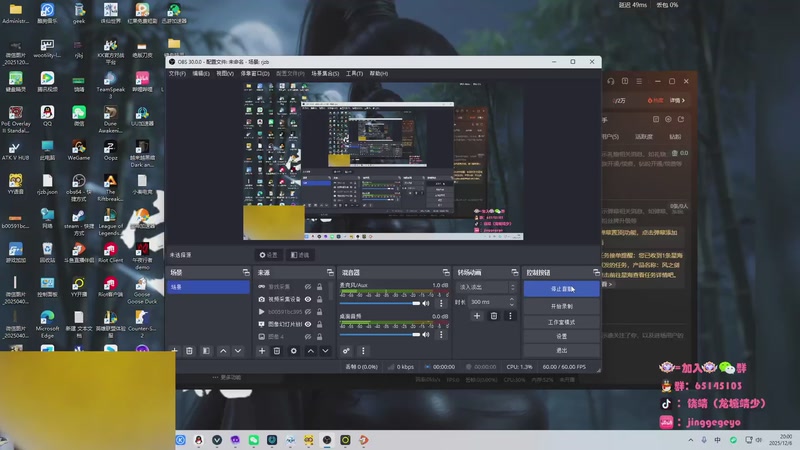Viewport: 800px width, 450px height.
Task: Open the 工具(T) menu
Action: click(x=354, y=73)
